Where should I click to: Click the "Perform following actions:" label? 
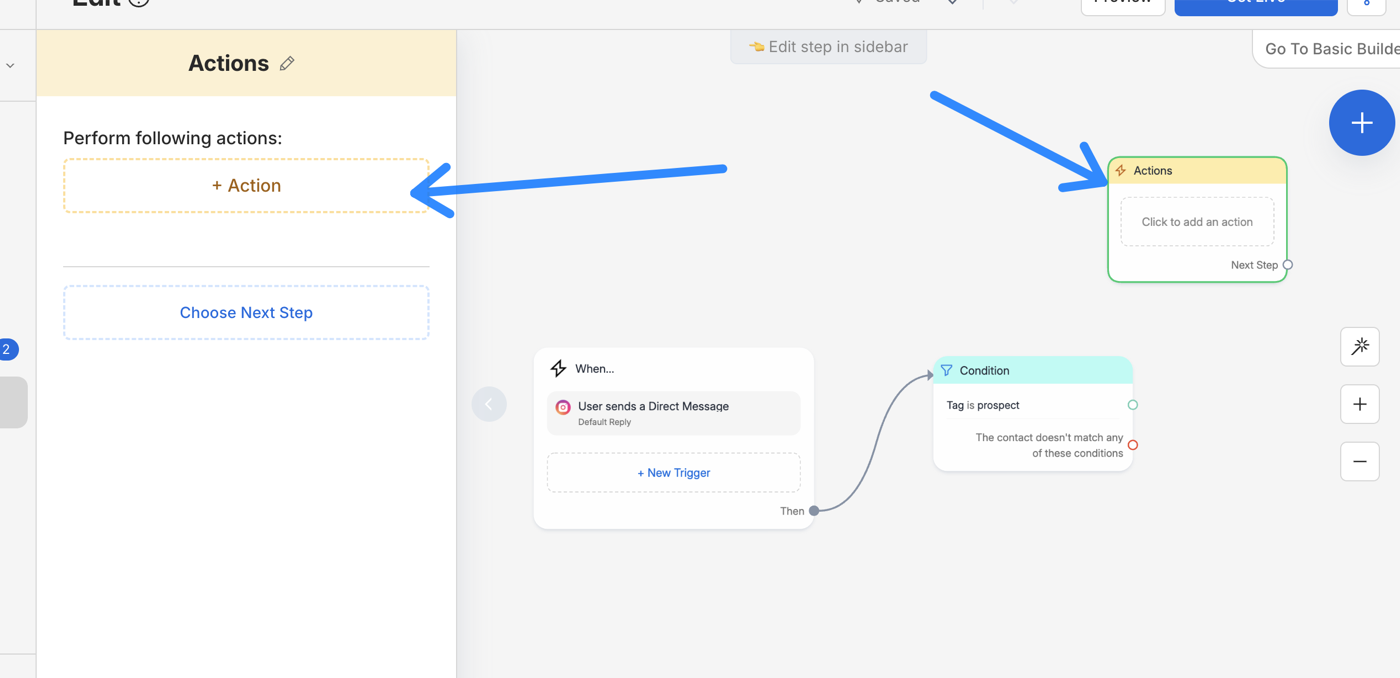tap(172, 138)
